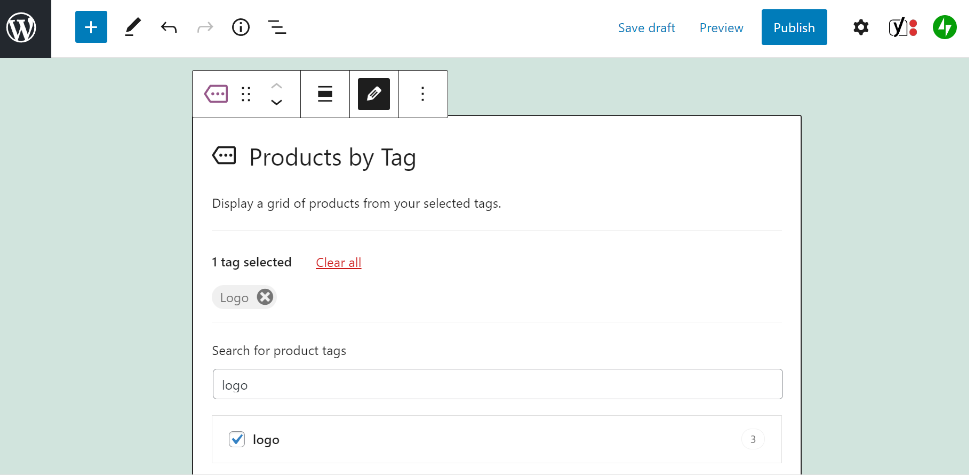Open the list view outline
The width and height of the screenshot is (969, 475).
[277, 28]
